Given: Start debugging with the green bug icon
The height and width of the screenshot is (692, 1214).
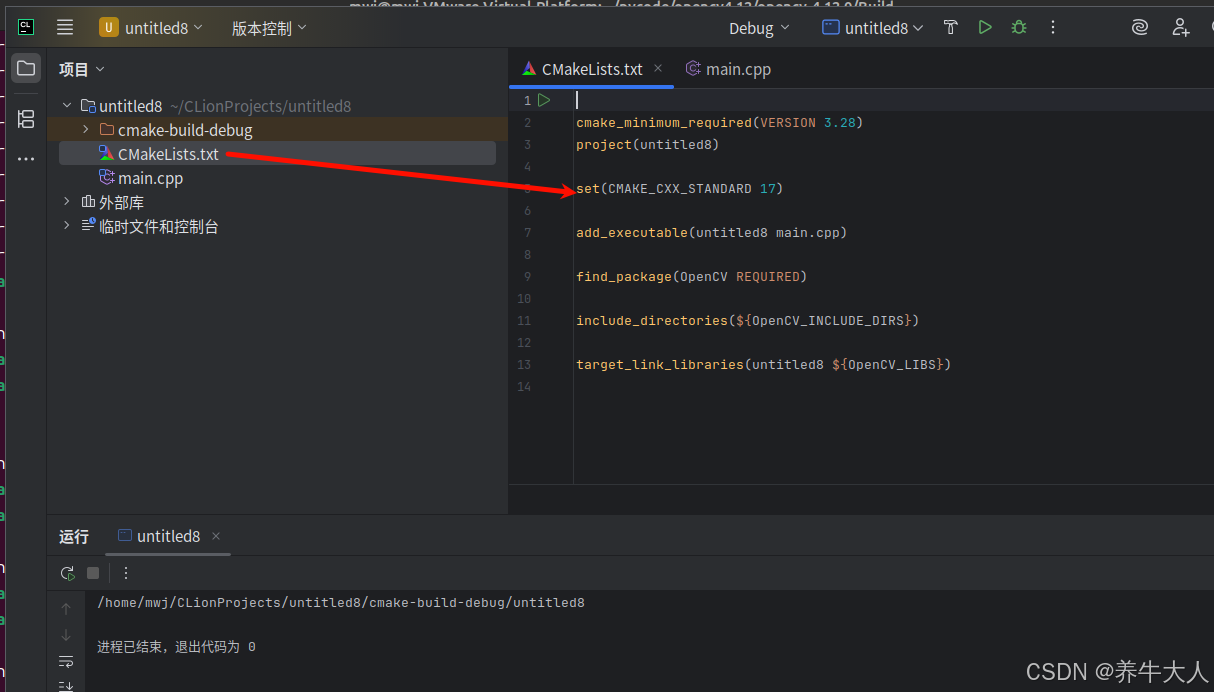Looking at the screenshot, I should 1019,27.
